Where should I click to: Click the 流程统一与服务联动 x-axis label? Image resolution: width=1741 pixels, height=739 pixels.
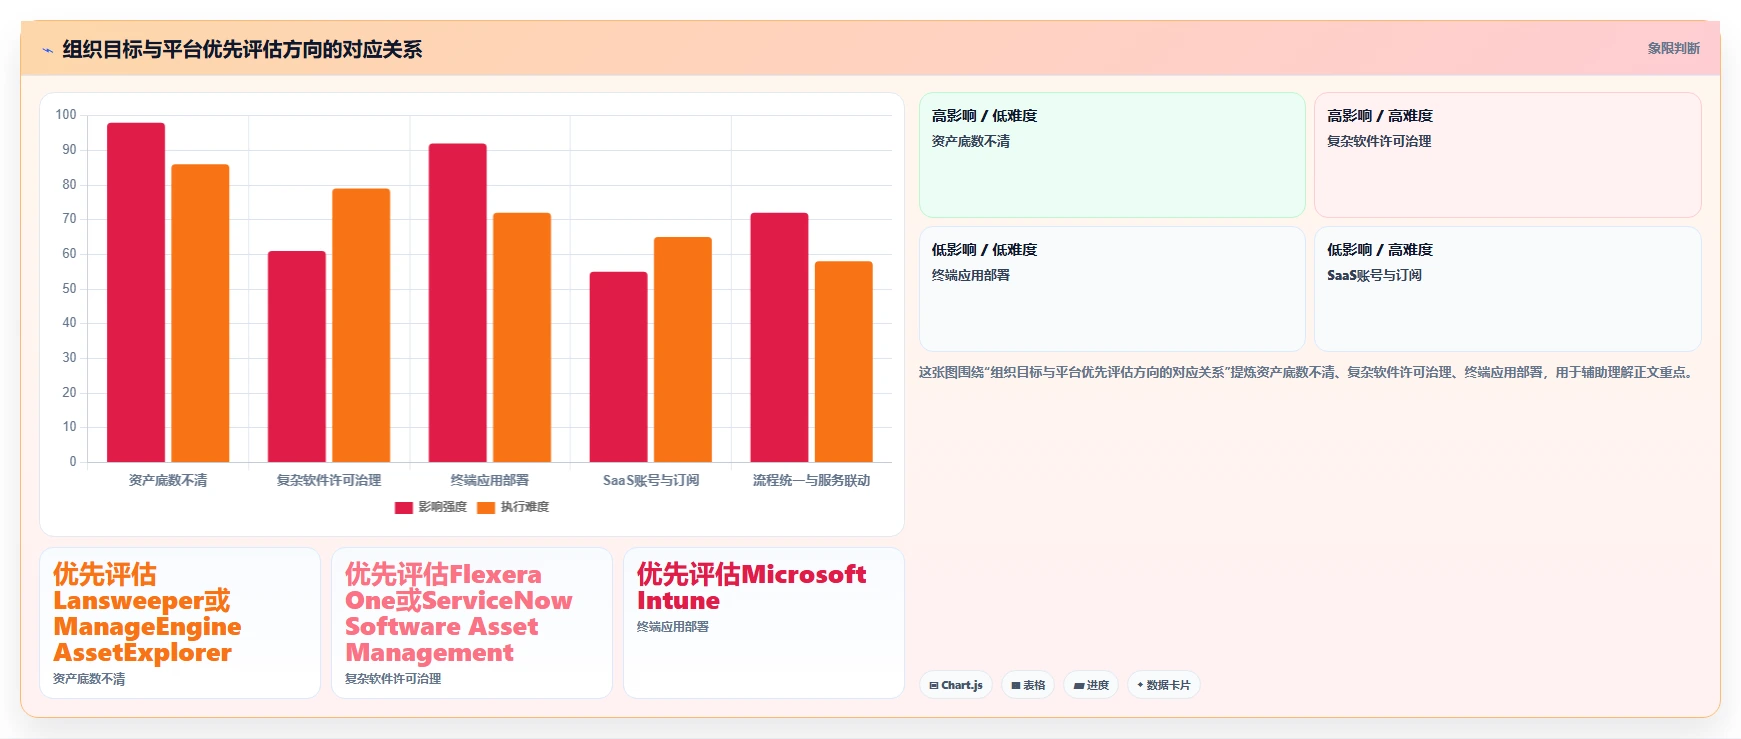coord(811,480)
